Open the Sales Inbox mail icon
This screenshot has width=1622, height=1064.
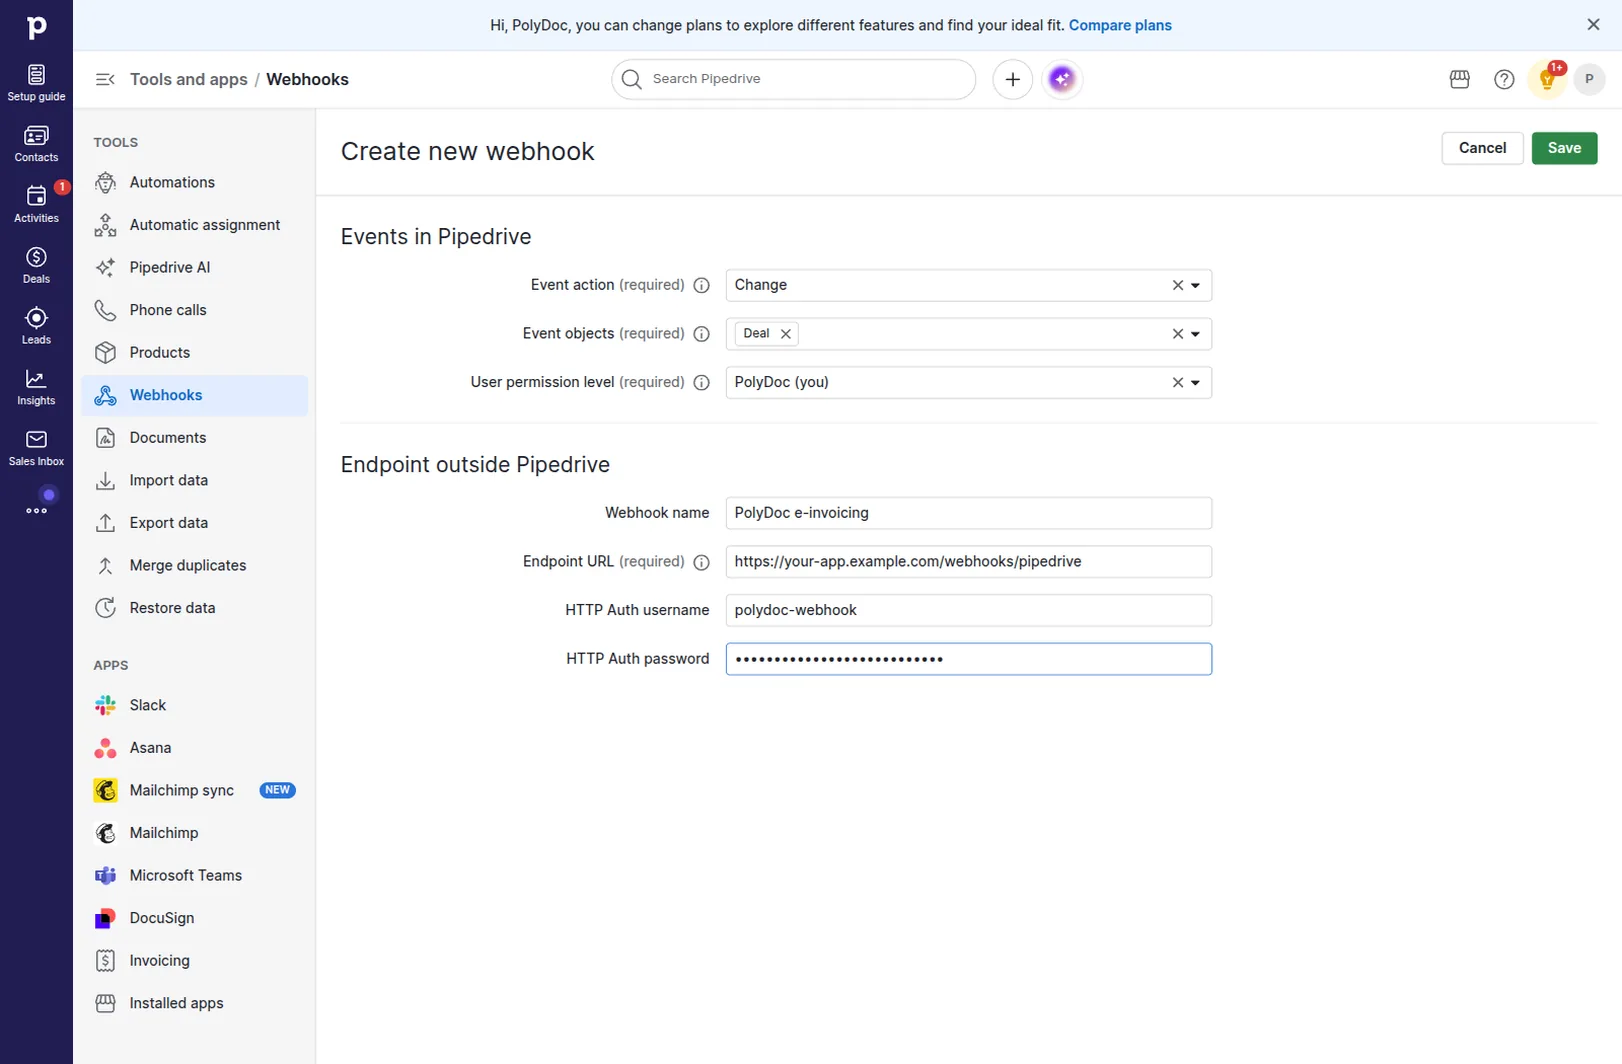pos(36,448)
